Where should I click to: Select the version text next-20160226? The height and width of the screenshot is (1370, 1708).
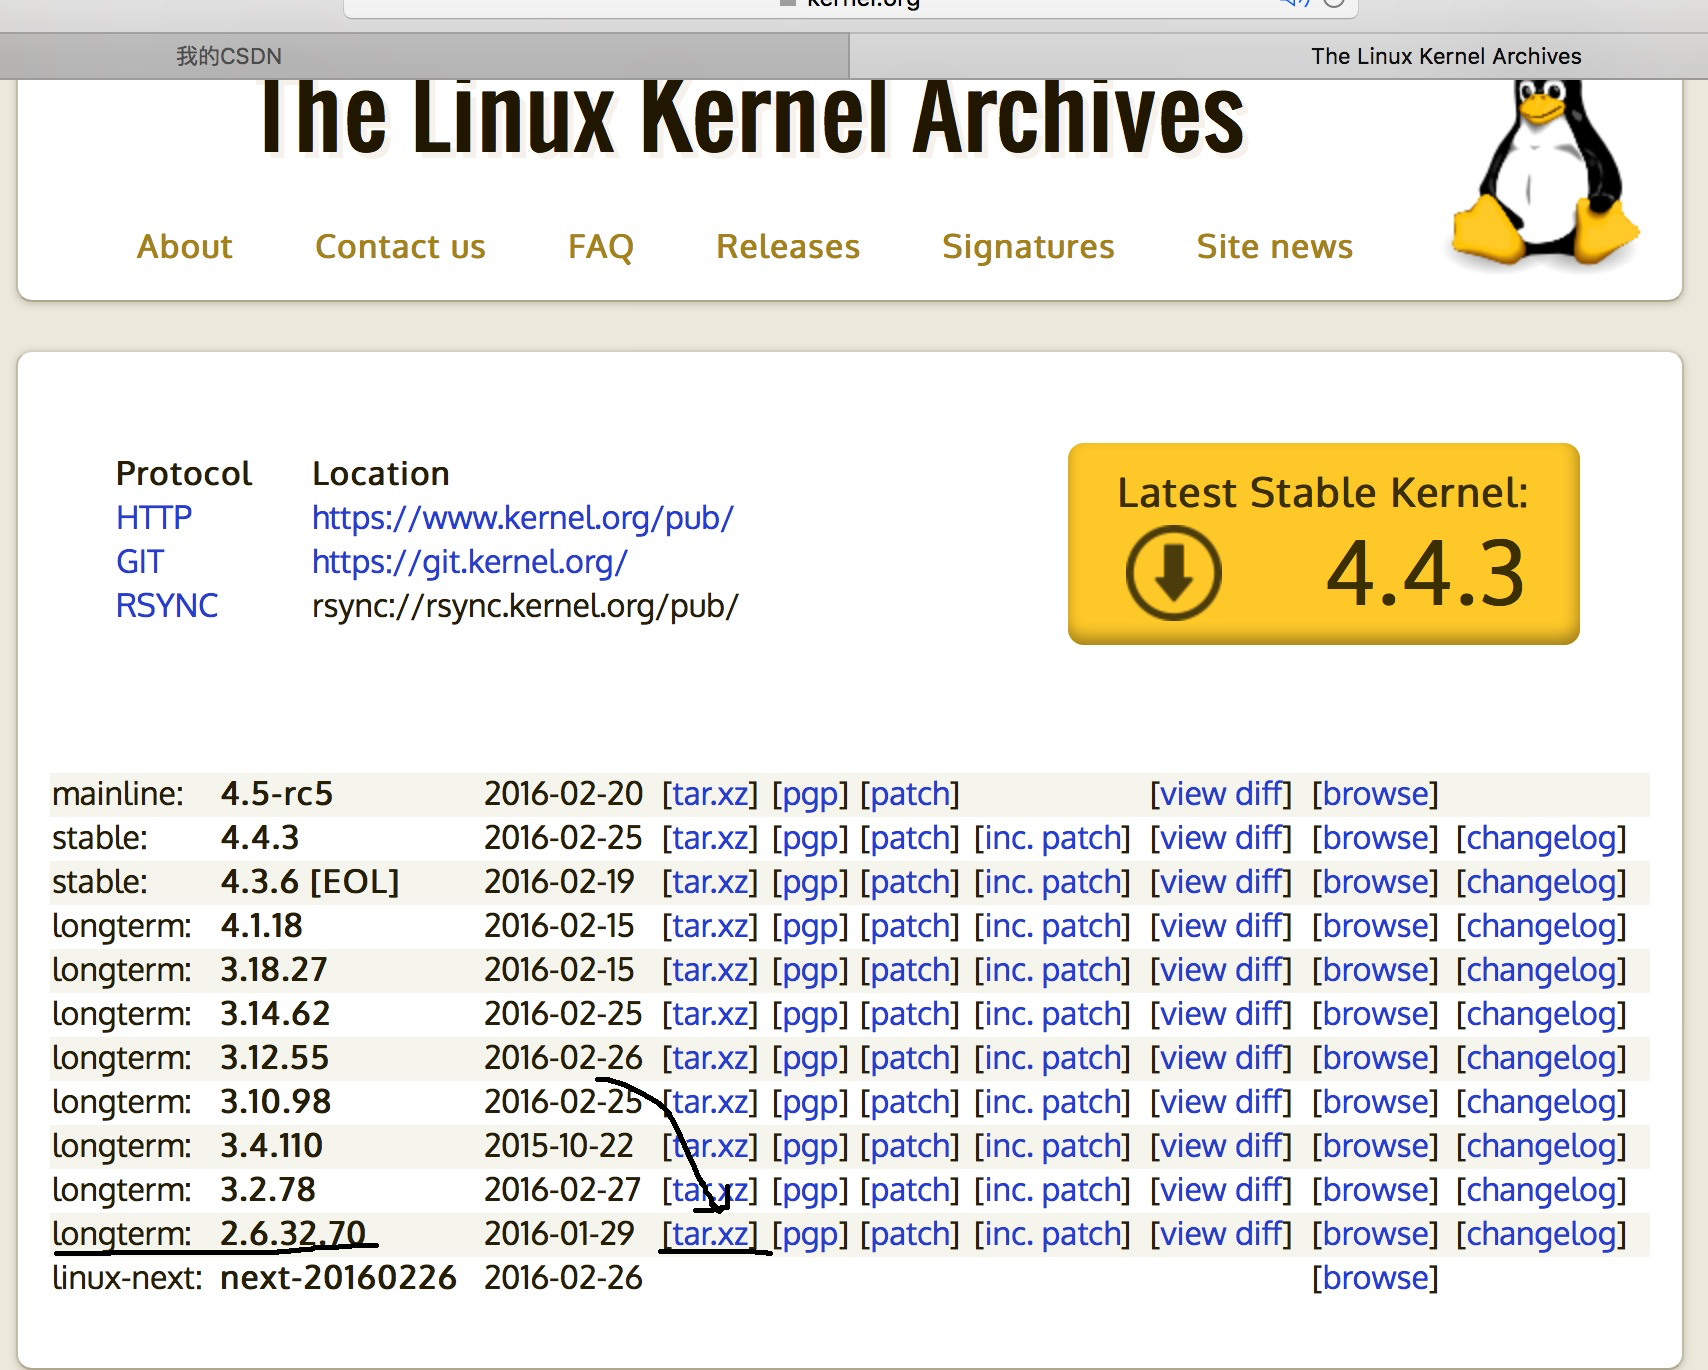pos(338,1278)
